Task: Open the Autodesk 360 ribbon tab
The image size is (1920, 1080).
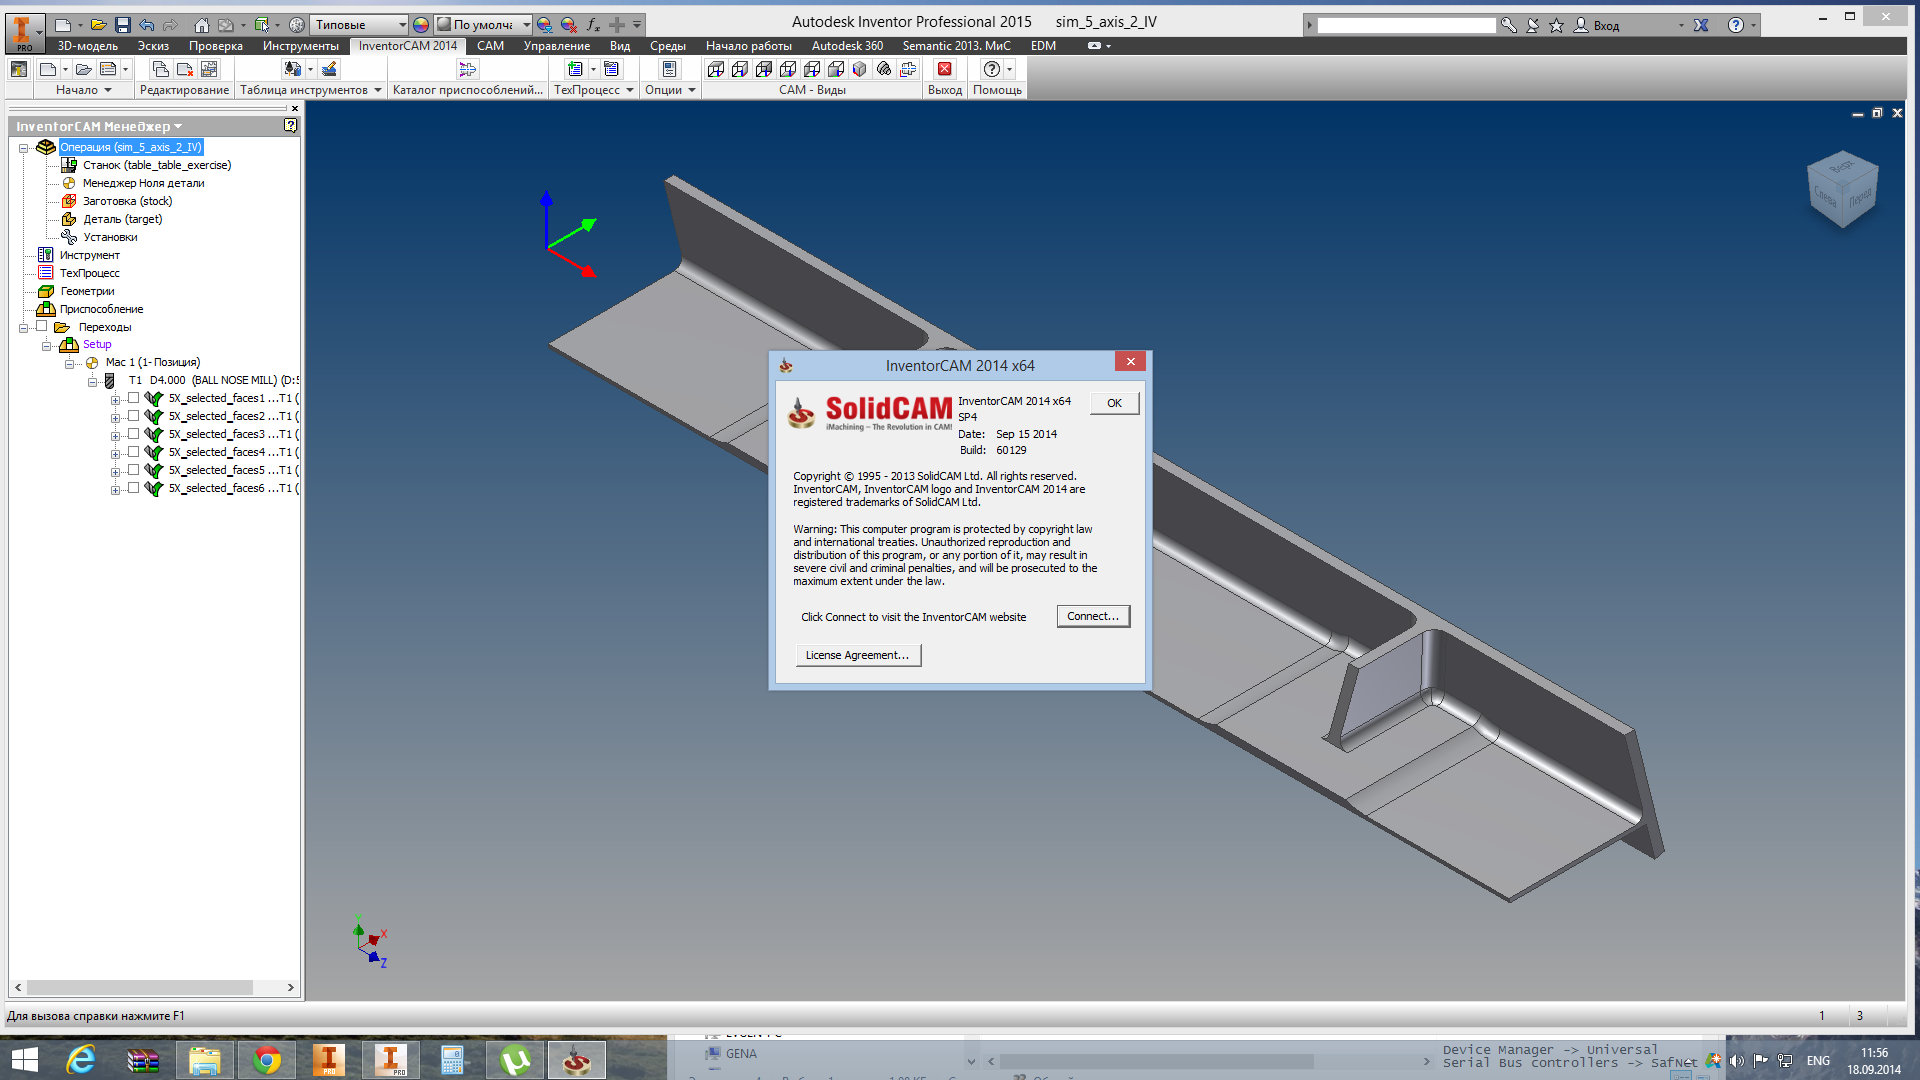Action: coord(847,46)
